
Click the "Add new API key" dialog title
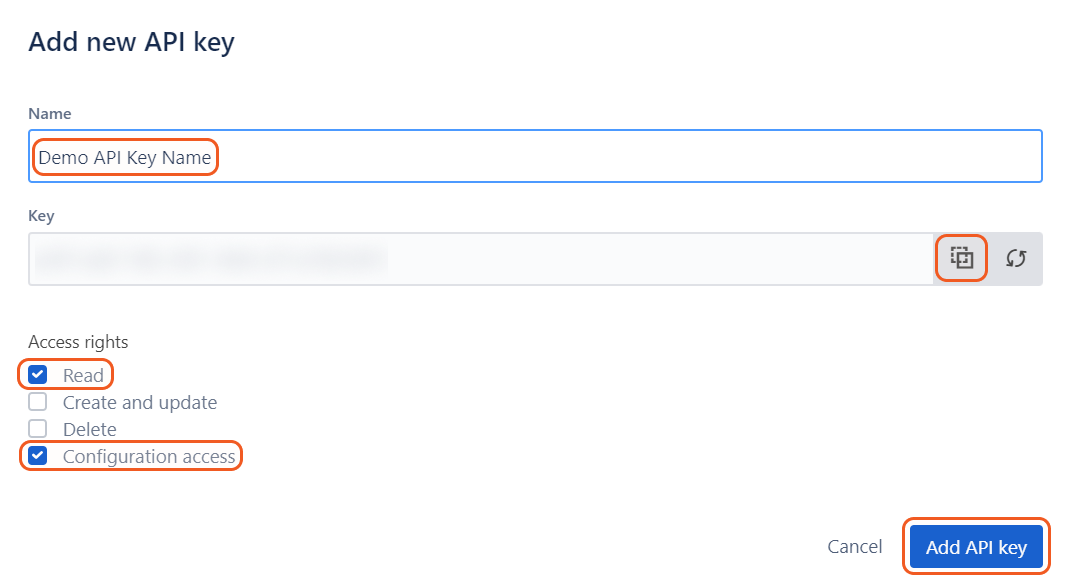click(131, 43)
